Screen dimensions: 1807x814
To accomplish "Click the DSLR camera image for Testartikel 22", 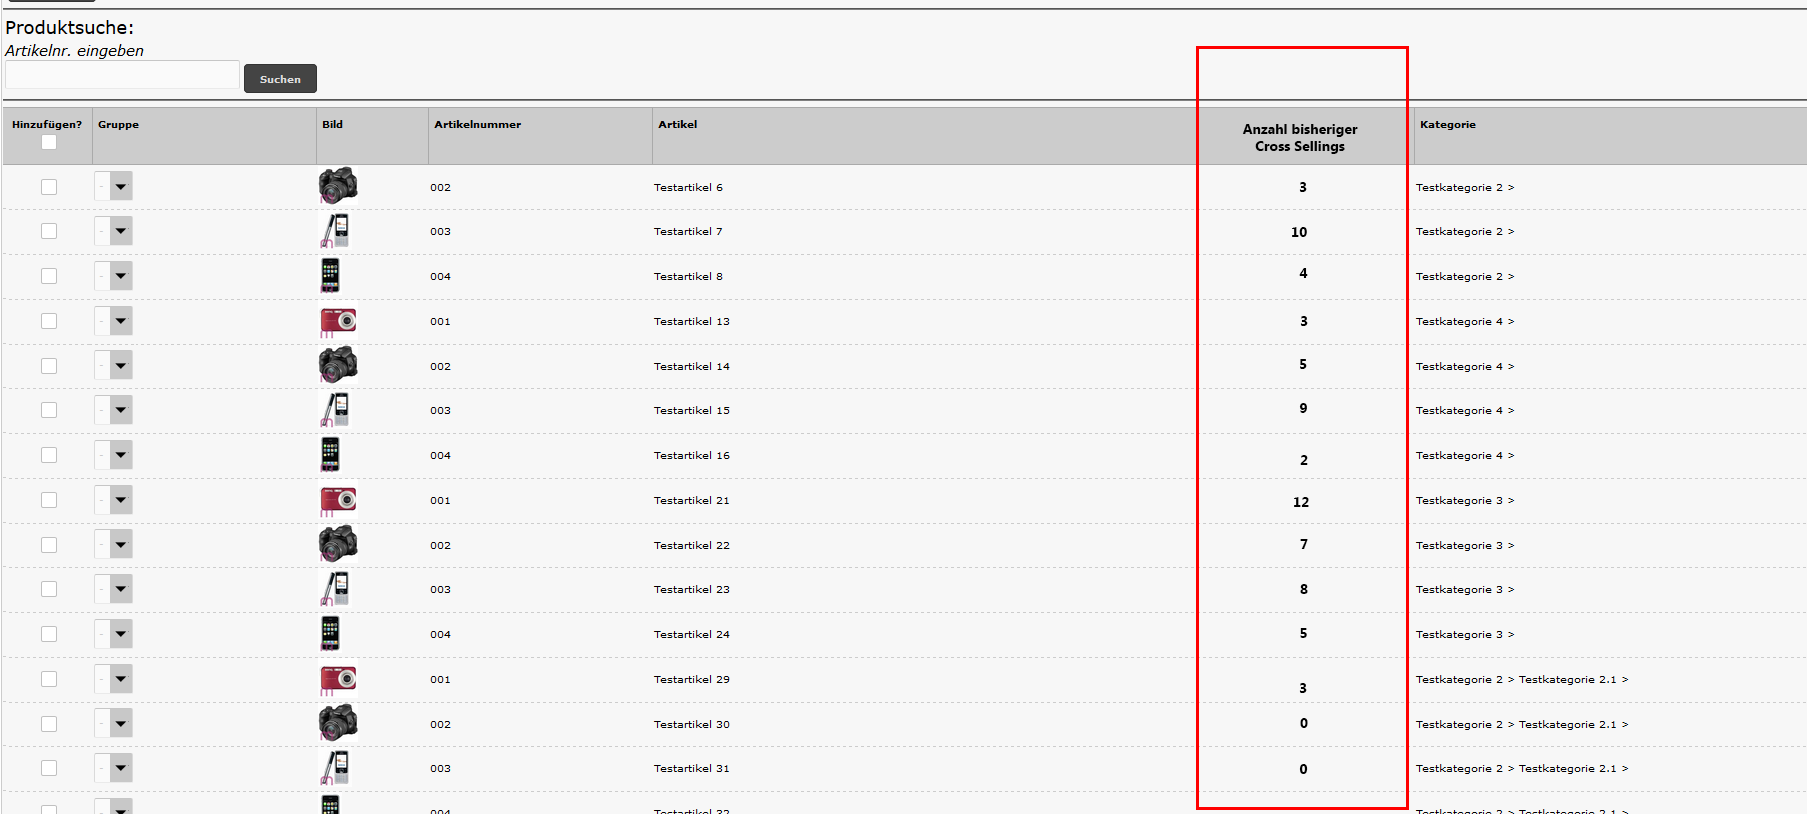I will pos(338,544).
